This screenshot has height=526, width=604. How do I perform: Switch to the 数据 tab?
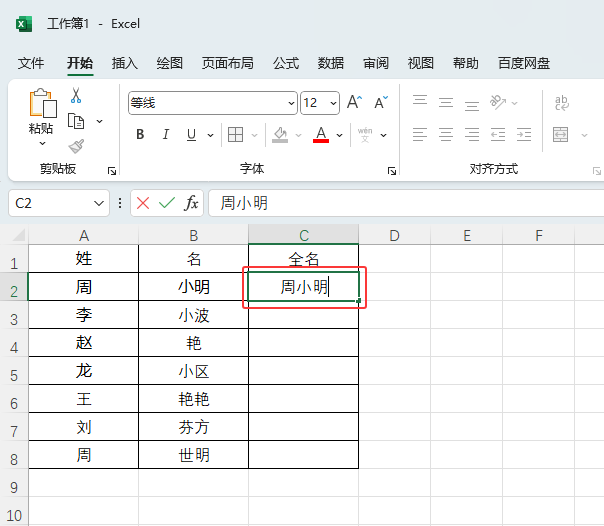click(x=331, y=63)
